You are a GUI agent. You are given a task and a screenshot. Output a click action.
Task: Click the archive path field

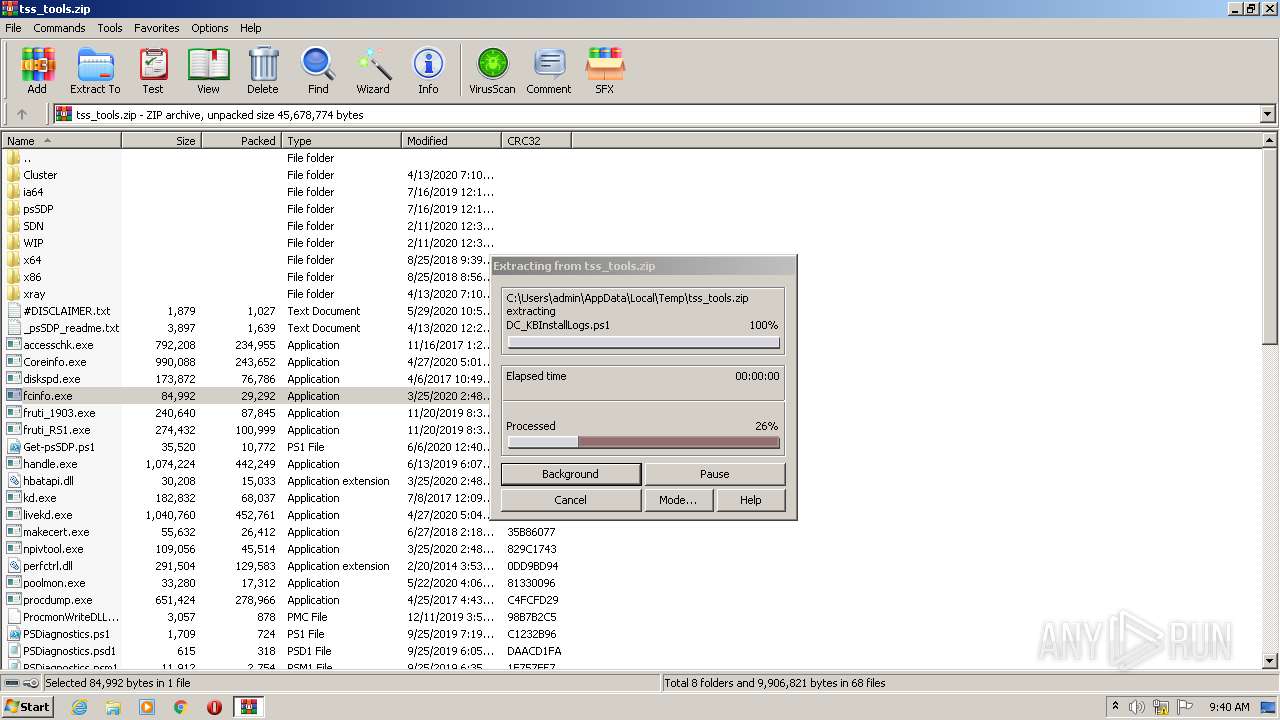(658, 115)
